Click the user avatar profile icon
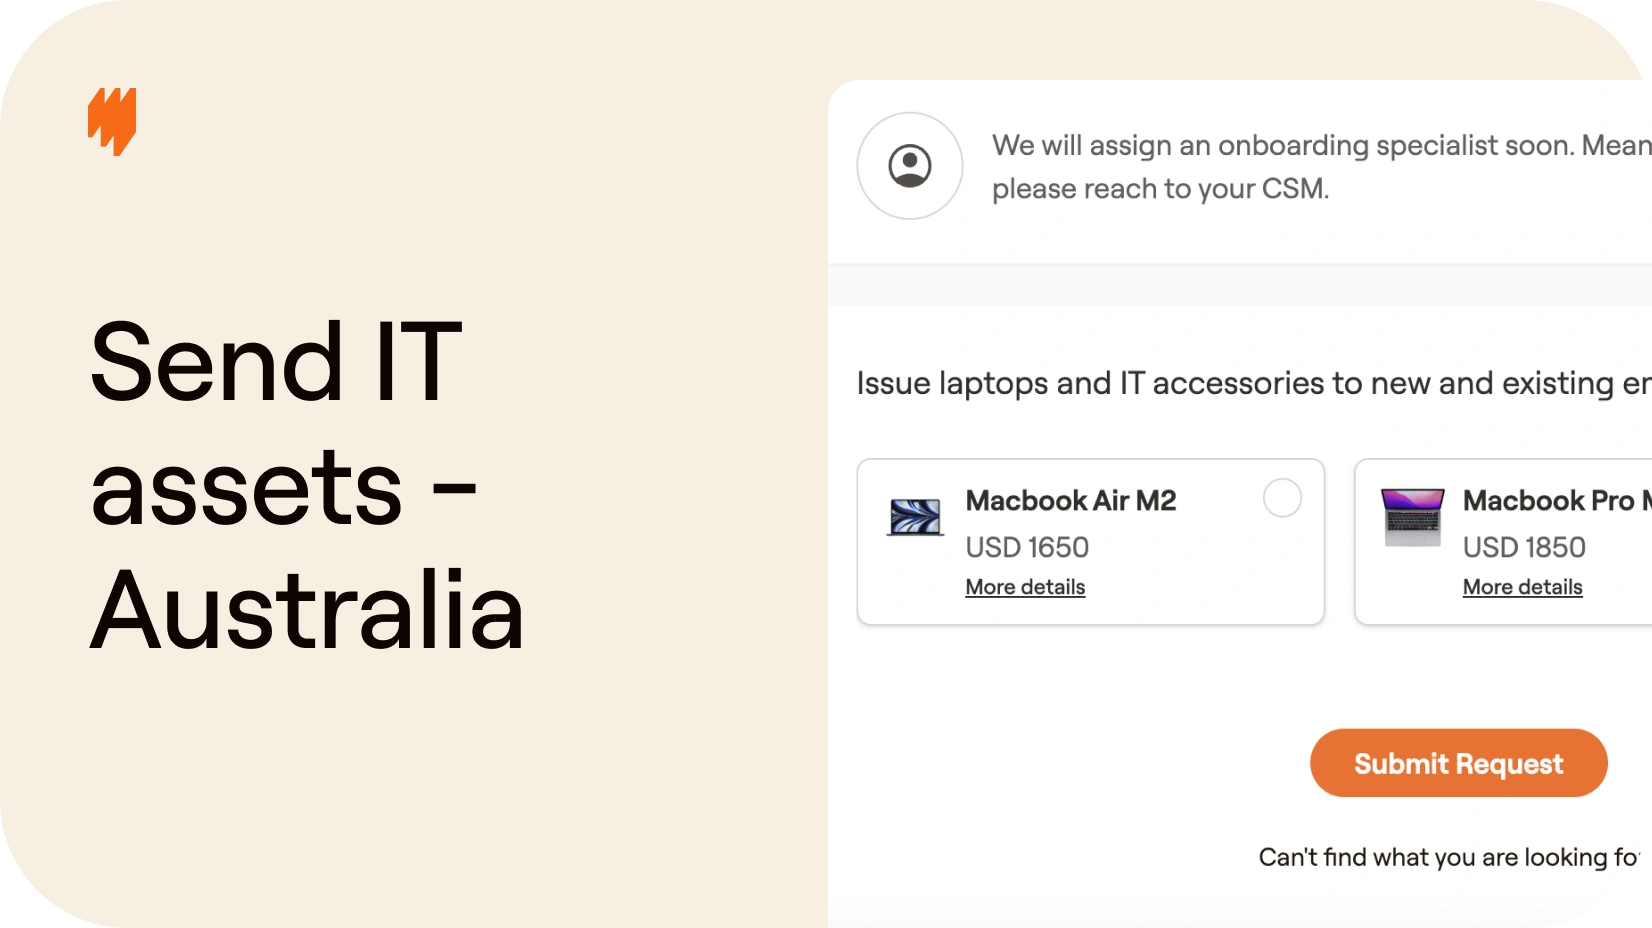This screenshot has height=928, width=1652. tap(910, 166)
